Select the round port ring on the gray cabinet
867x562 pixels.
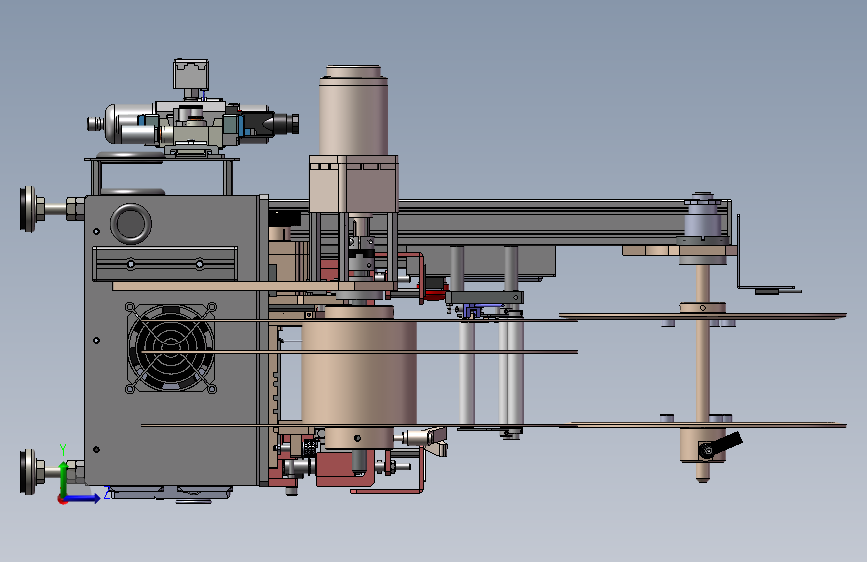(131, 223)
